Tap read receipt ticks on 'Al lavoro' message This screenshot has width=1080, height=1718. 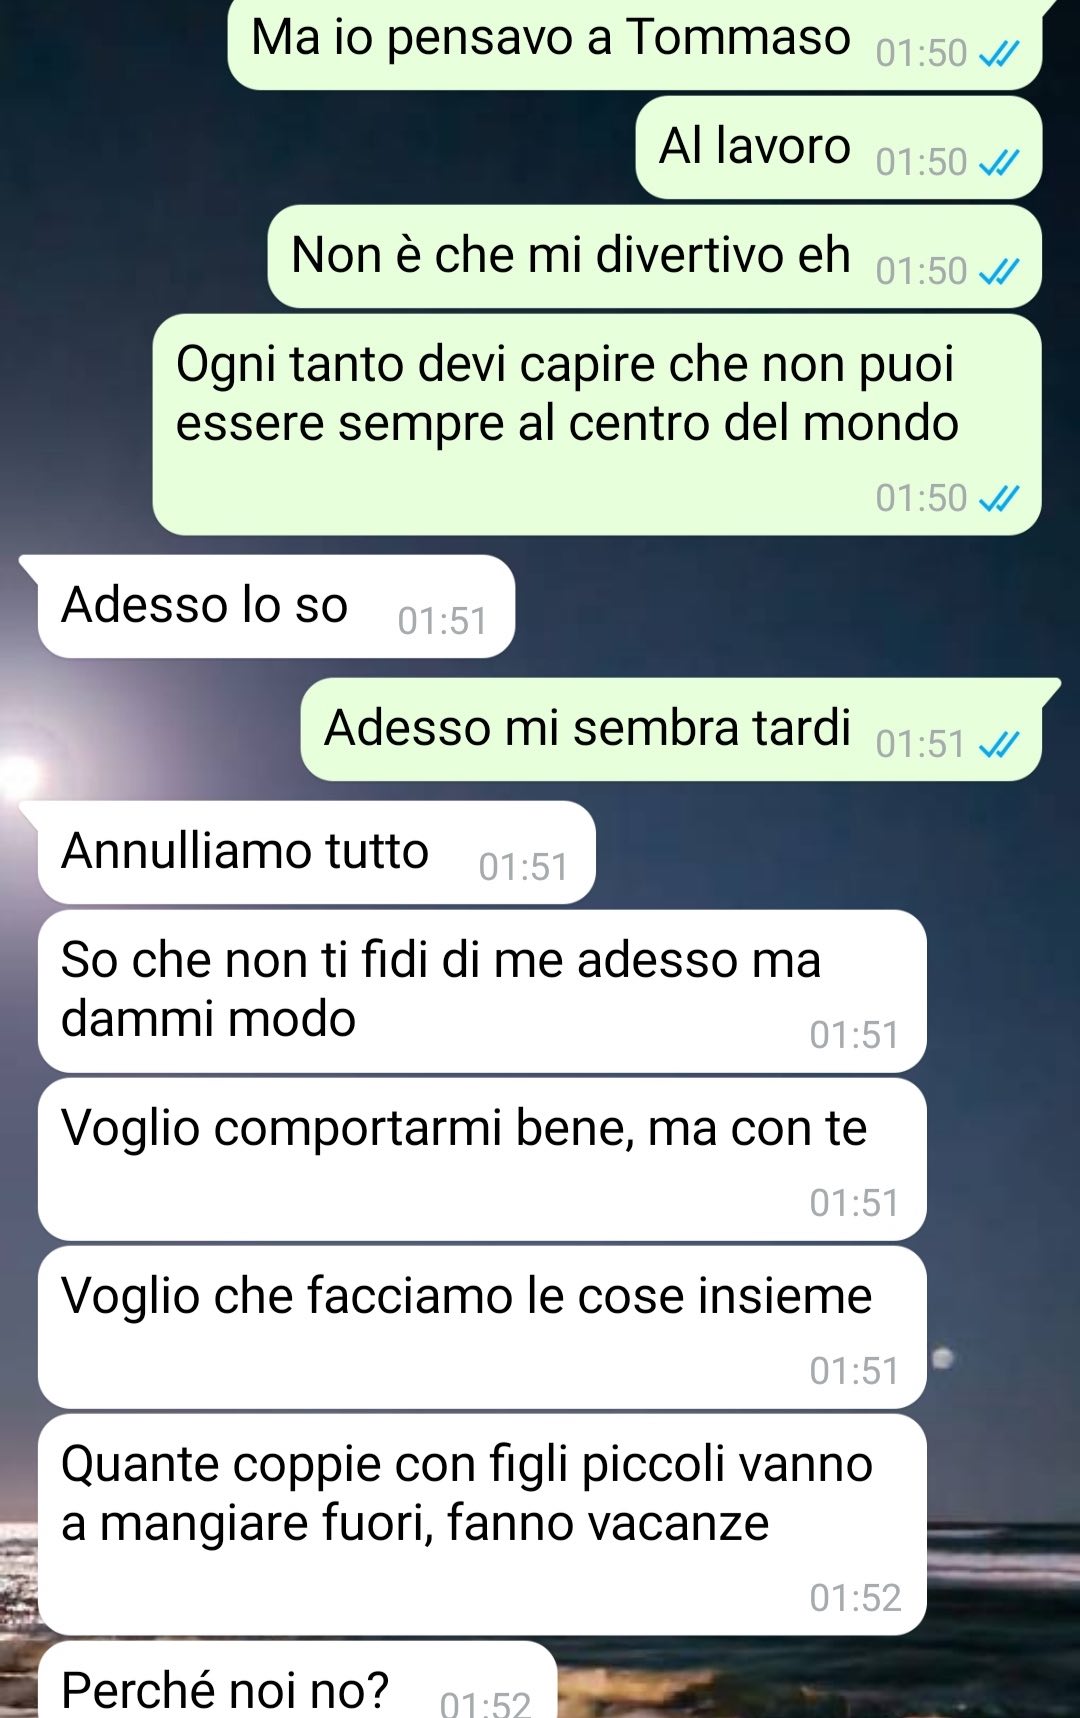(x=999, y=162)
